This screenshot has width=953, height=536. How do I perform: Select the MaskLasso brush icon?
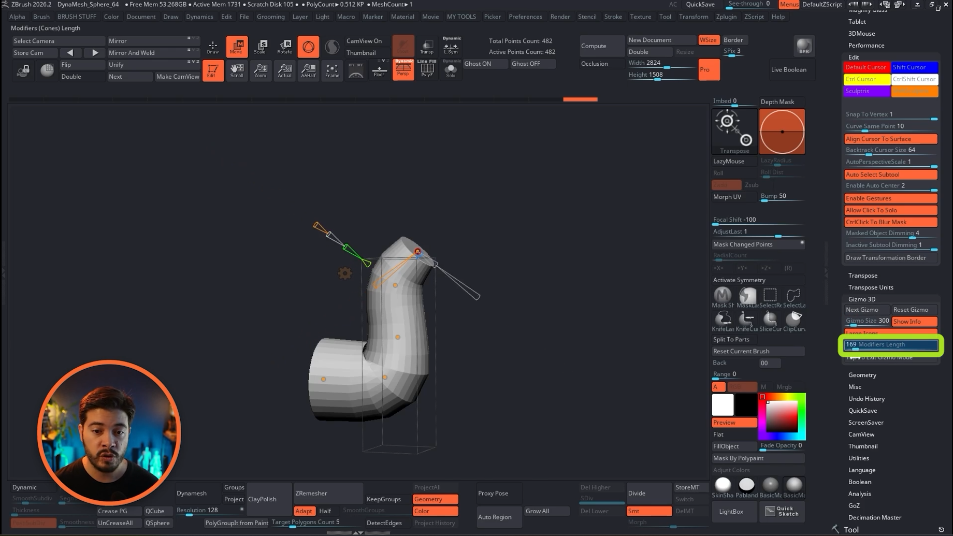[746, 297]
